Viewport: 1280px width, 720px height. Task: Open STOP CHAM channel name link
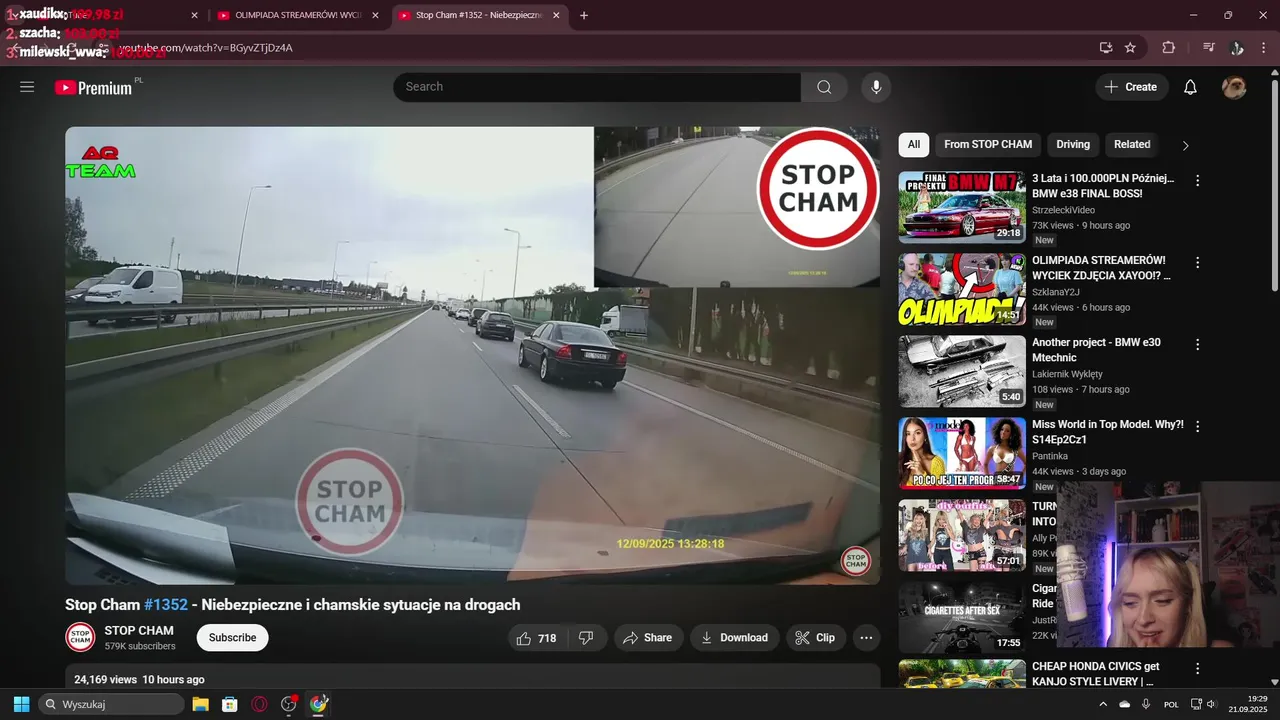139,631
